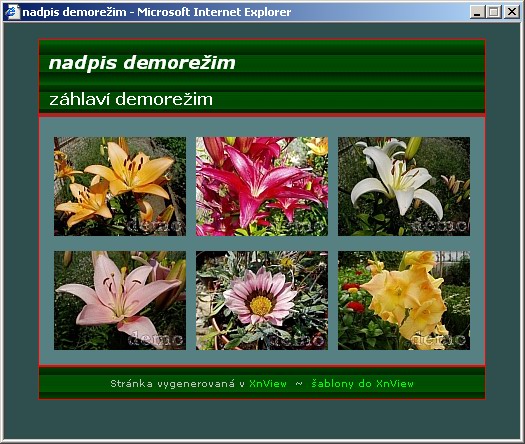Click the demo watermark on yellow gladiolus photo
The height and width of the screenshot is (444, 525).
435,340
